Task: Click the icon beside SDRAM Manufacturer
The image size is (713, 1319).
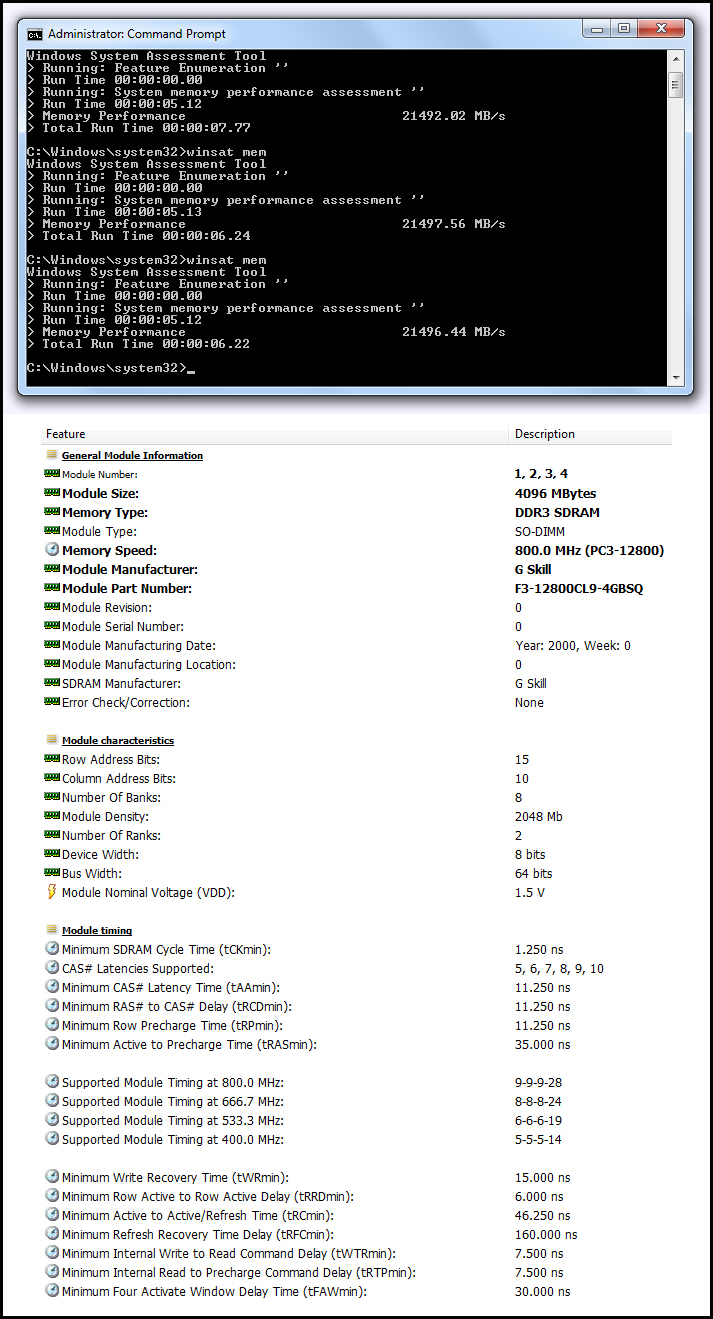Action: click(x=52, y=683)
